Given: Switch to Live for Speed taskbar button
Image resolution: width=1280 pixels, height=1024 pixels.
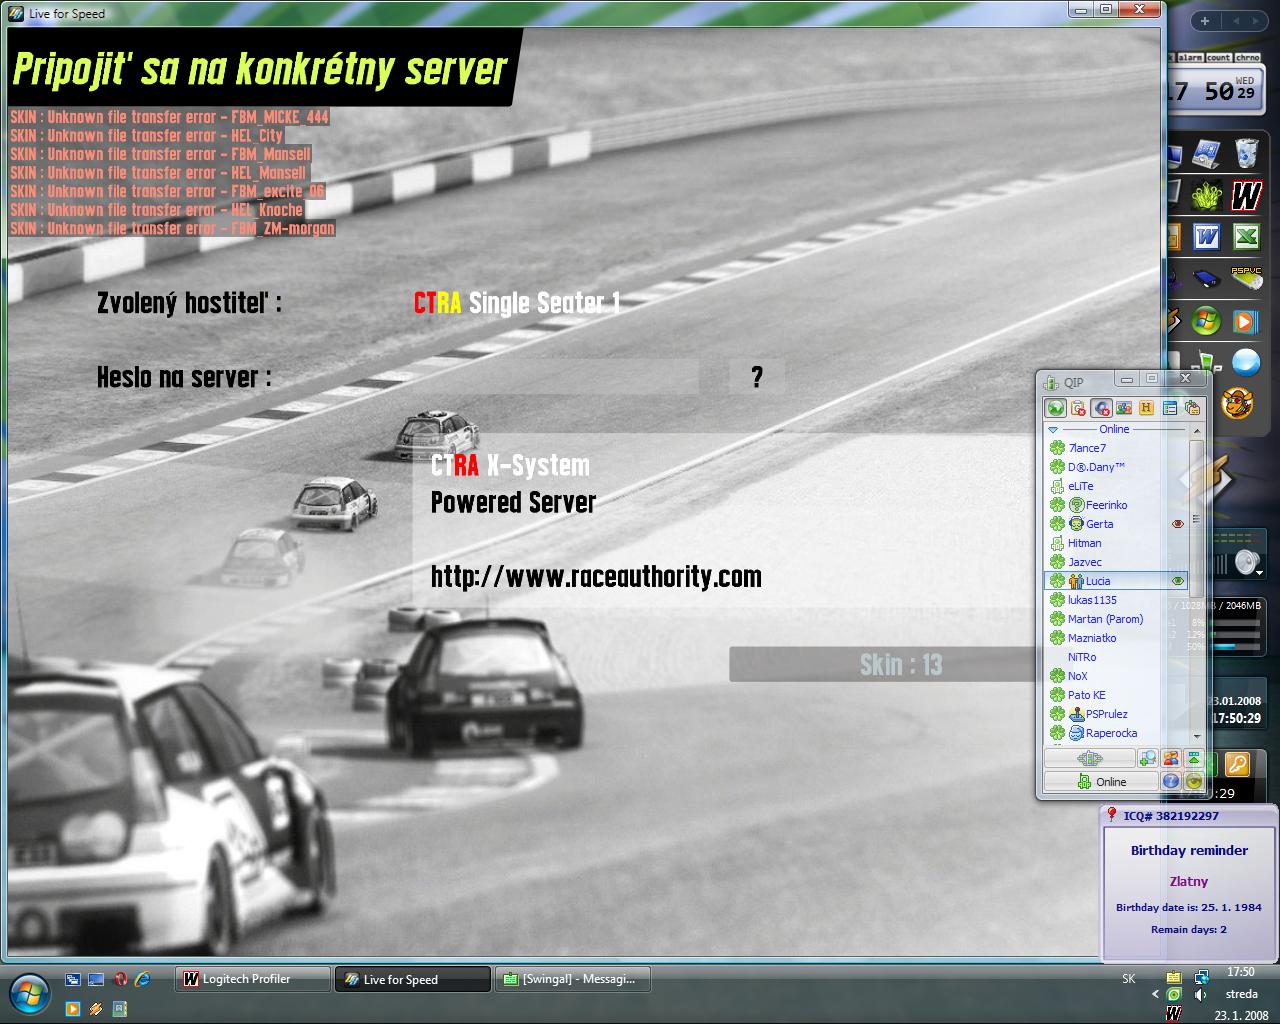Looking at the screenshot, I should 413,979.
